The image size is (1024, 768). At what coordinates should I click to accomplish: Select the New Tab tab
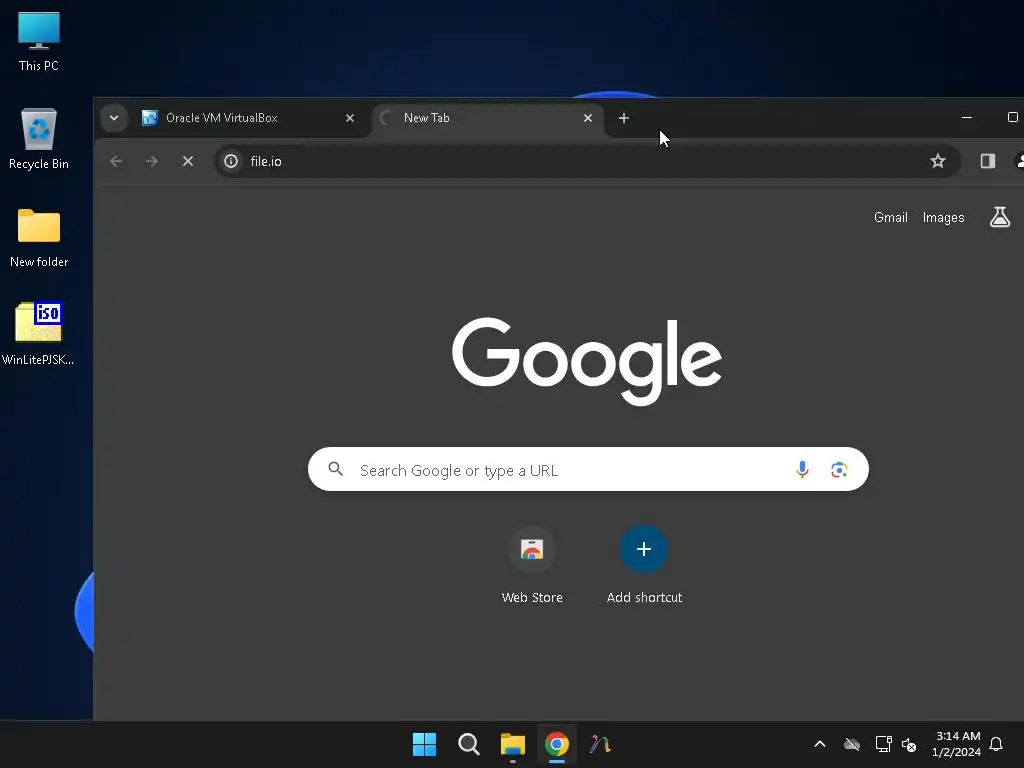[487, 118]
